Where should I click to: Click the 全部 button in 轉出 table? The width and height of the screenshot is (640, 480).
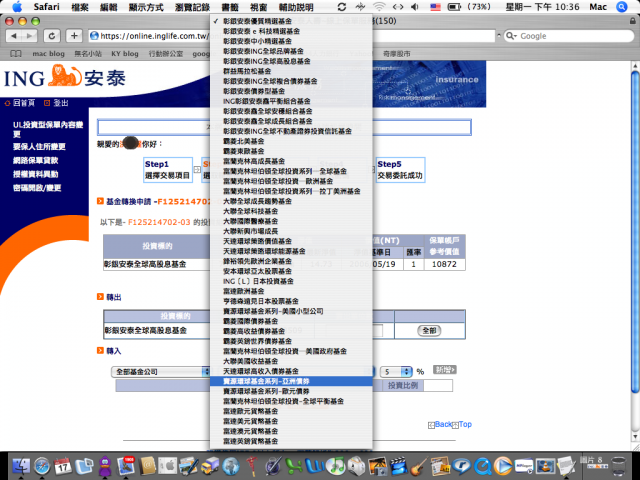(429, 331)
